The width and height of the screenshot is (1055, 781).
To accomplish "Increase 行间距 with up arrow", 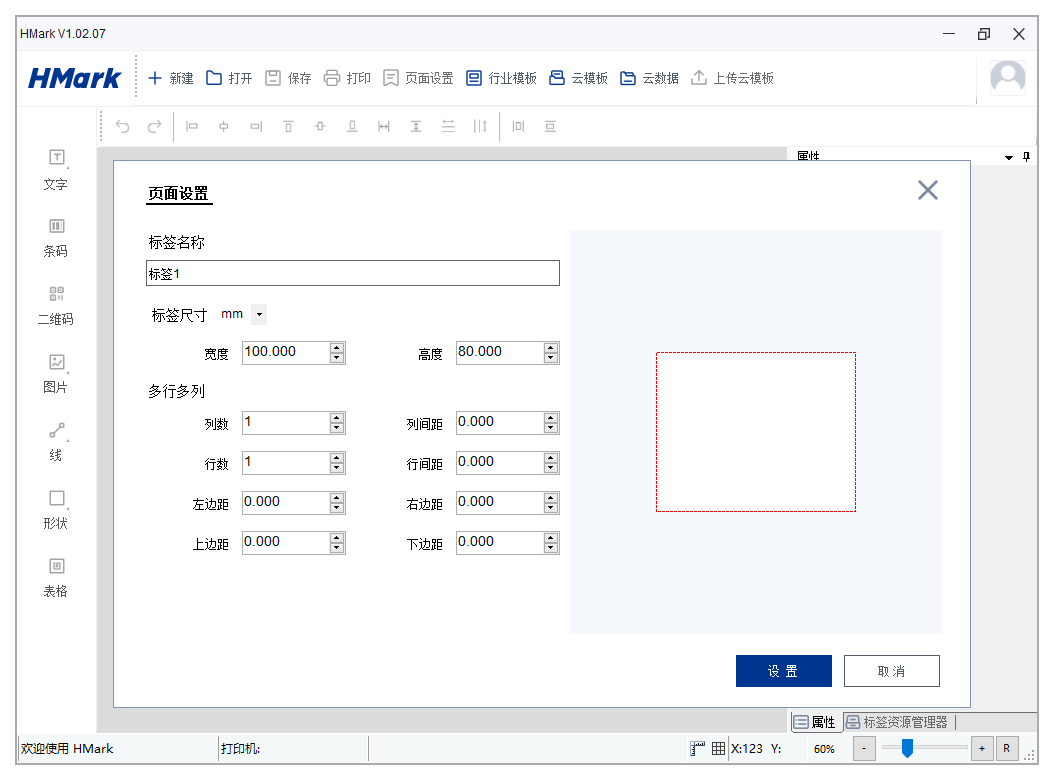I will [551, 457].
